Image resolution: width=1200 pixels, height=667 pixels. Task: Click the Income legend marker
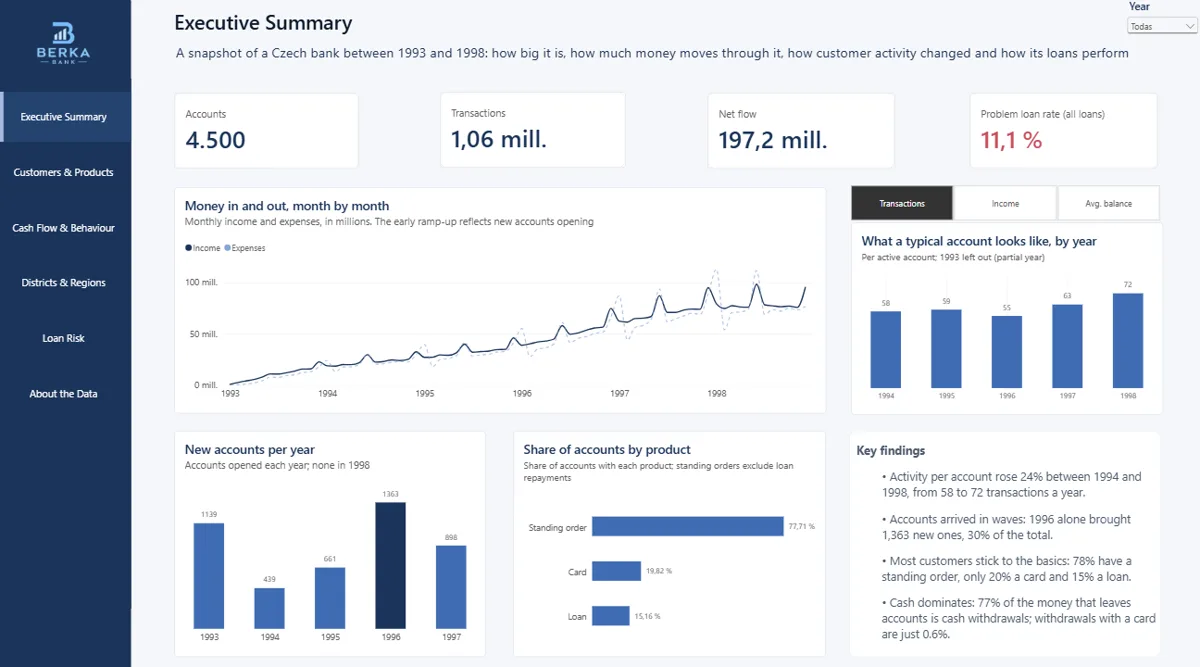point(188,248)
